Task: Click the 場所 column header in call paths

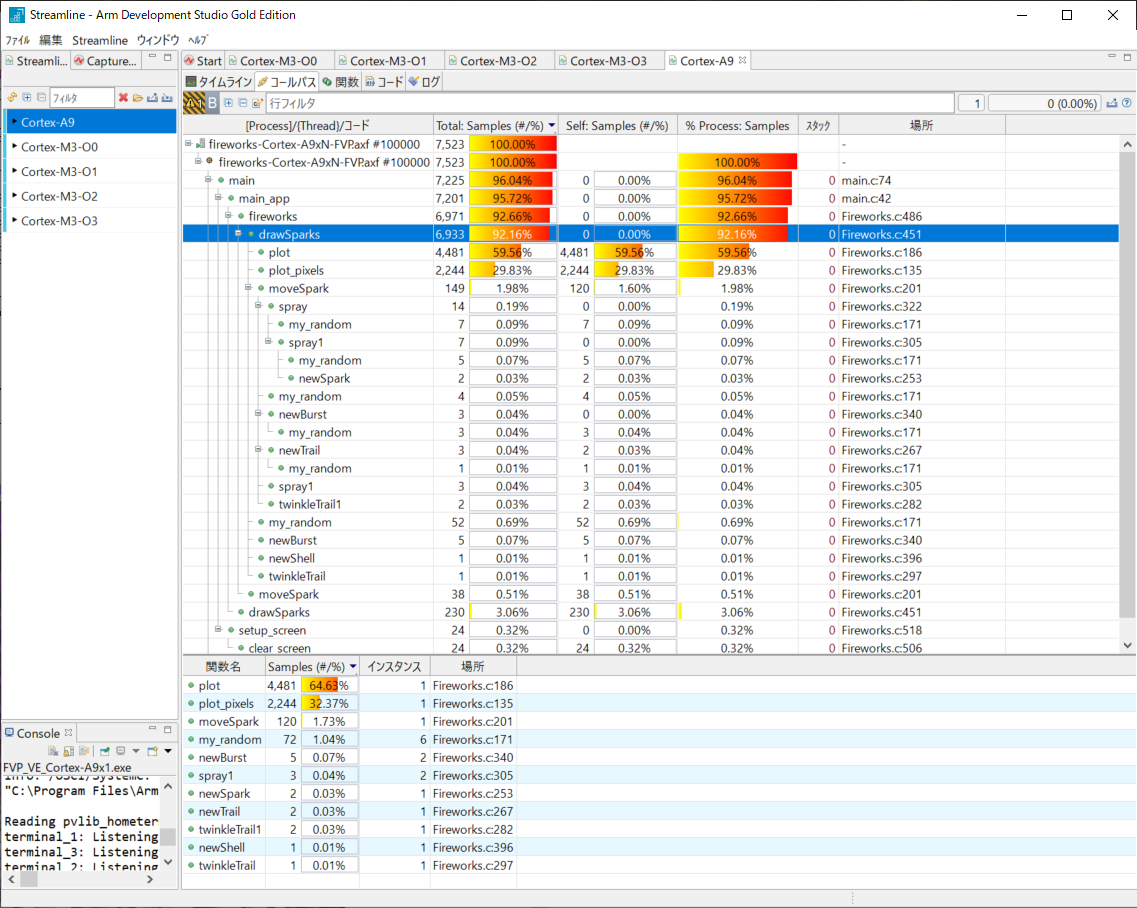Action: pyautogui.click(x=922, y=125)
